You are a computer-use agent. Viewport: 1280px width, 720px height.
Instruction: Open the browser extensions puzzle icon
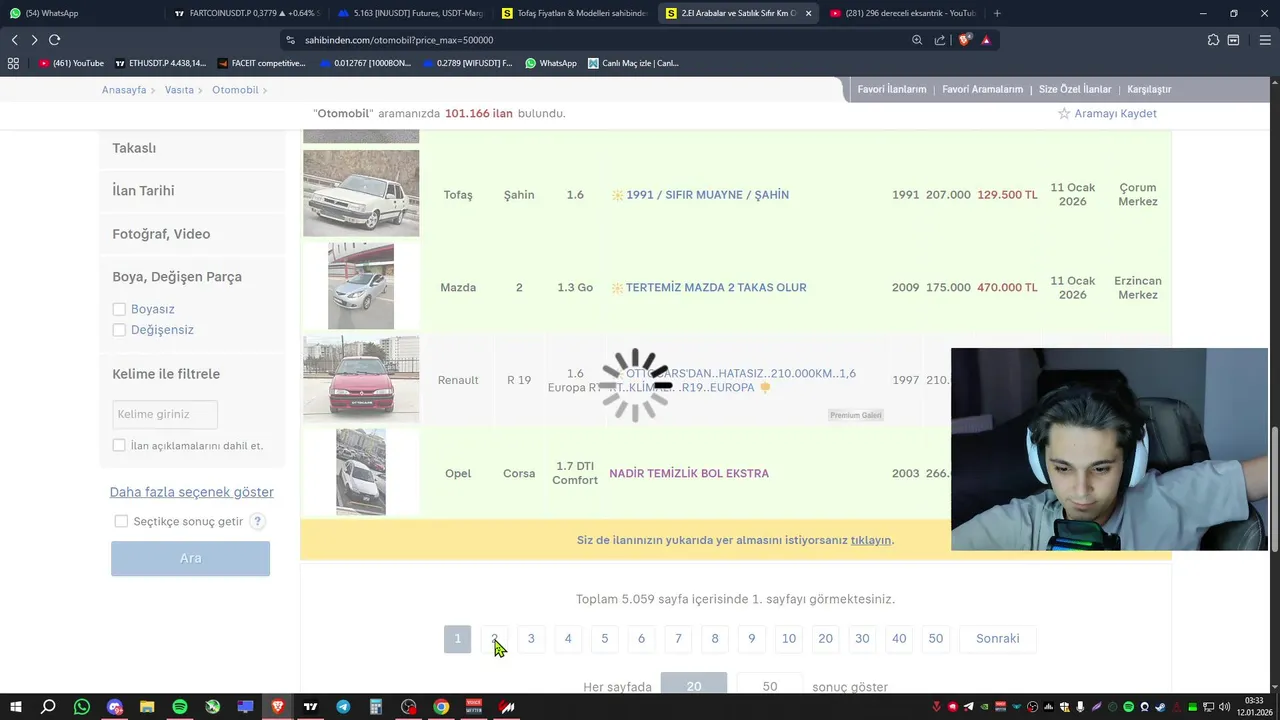pyautogui.click(x=1213, y=40)
